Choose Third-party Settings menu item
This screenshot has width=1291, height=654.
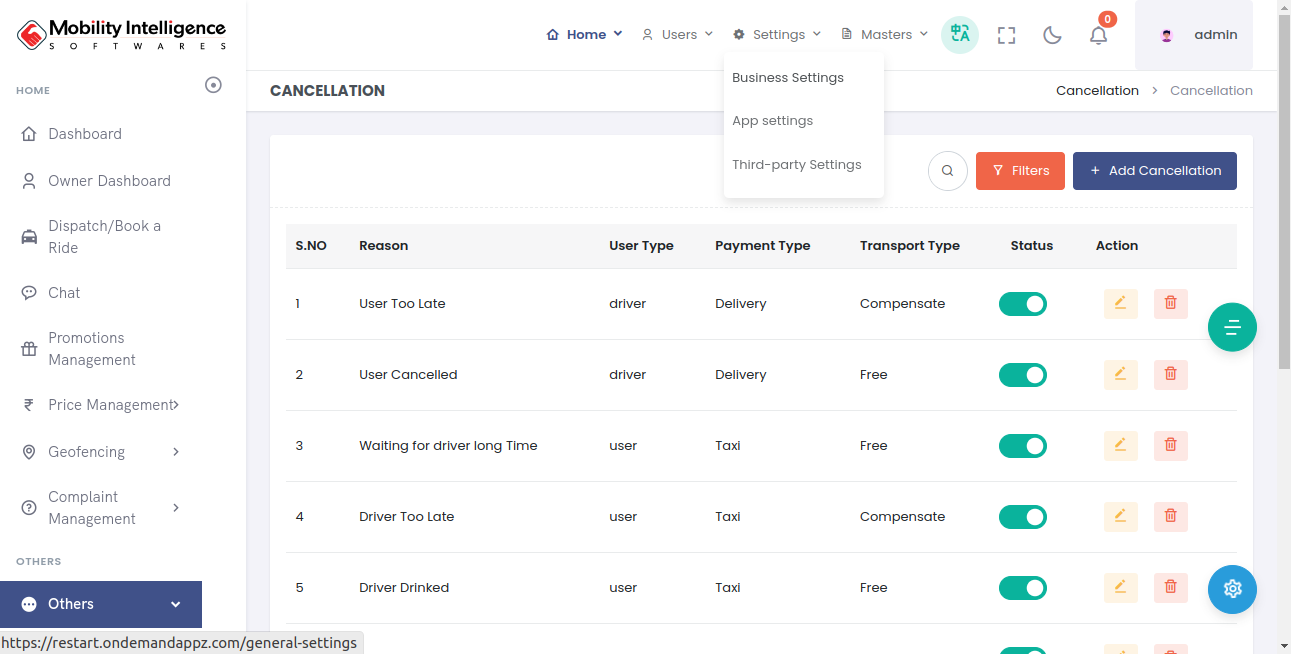tap(796, 165)
